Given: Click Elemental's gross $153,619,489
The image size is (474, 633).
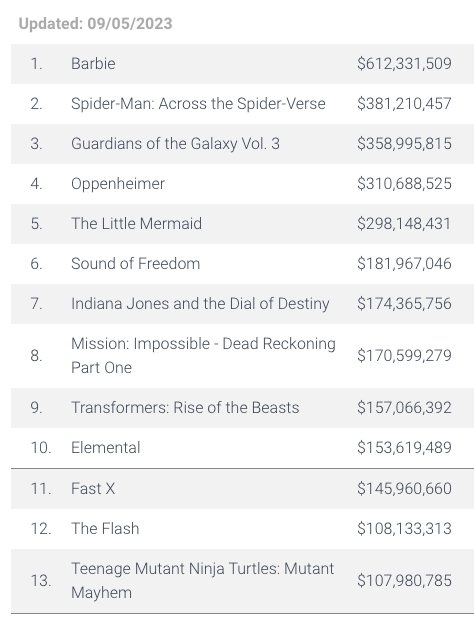Looking at the screenshot, I should pyautogui.click(x=404, y=448).
